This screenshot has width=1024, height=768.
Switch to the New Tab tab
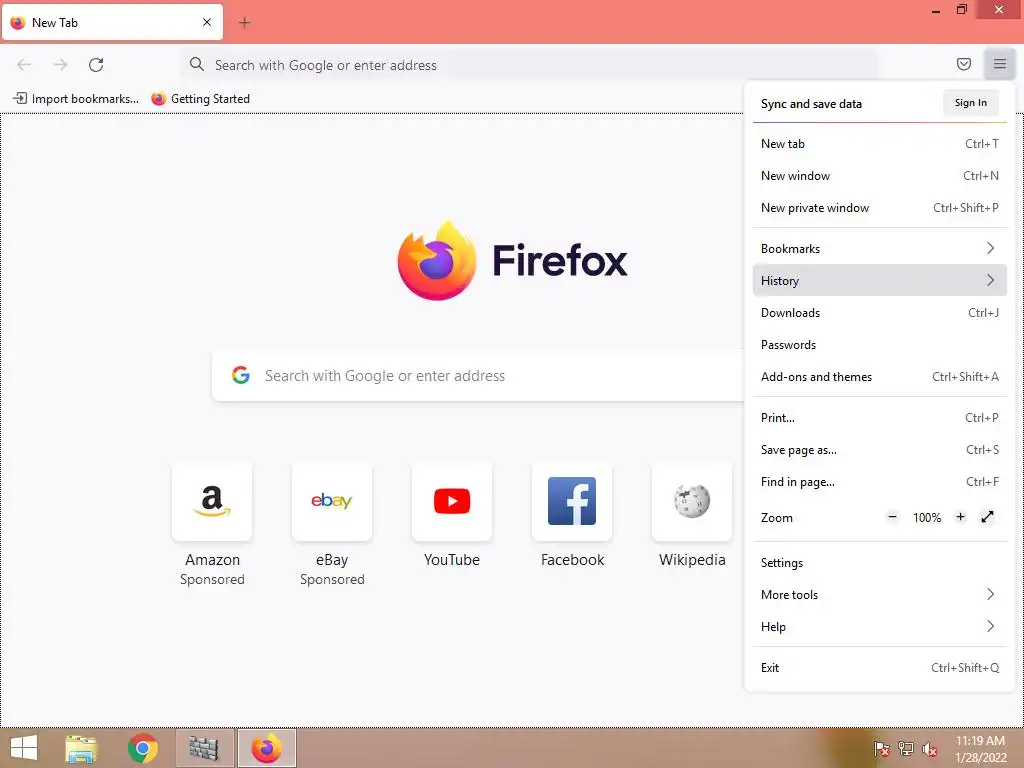[x=112, y=22]
